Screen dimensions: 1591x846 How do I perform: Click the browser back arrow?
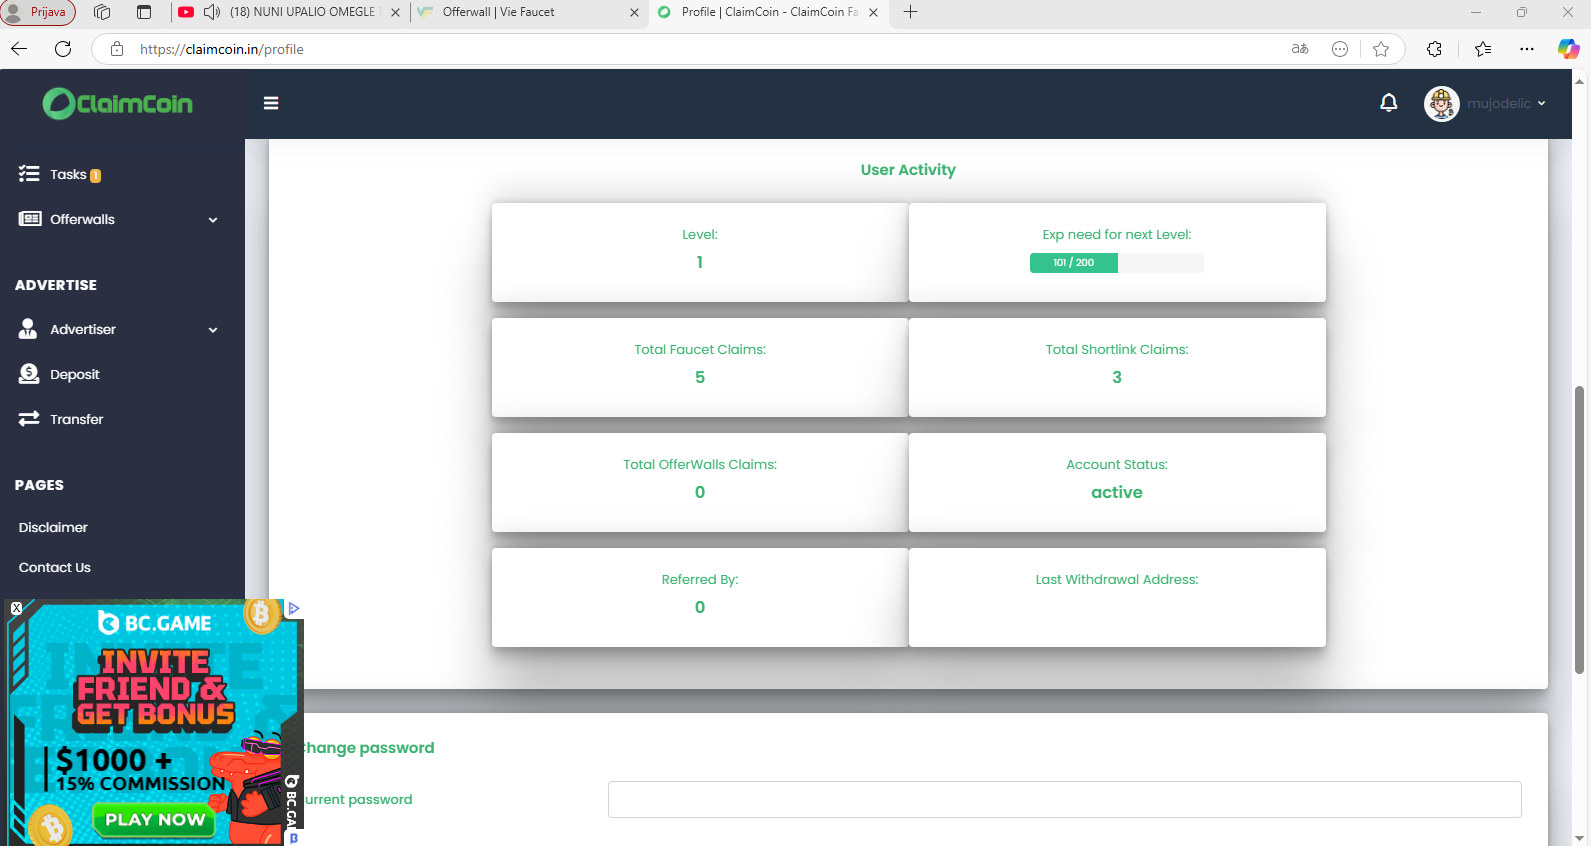point(19,49)
